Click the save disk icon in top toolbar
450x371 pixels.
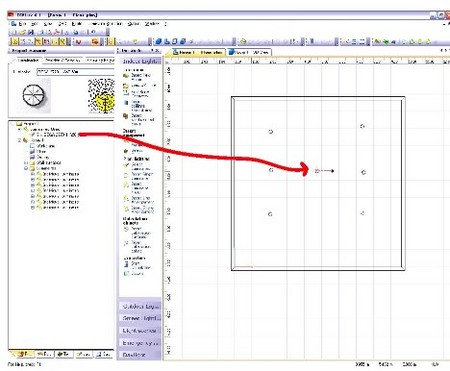(31, 32)
